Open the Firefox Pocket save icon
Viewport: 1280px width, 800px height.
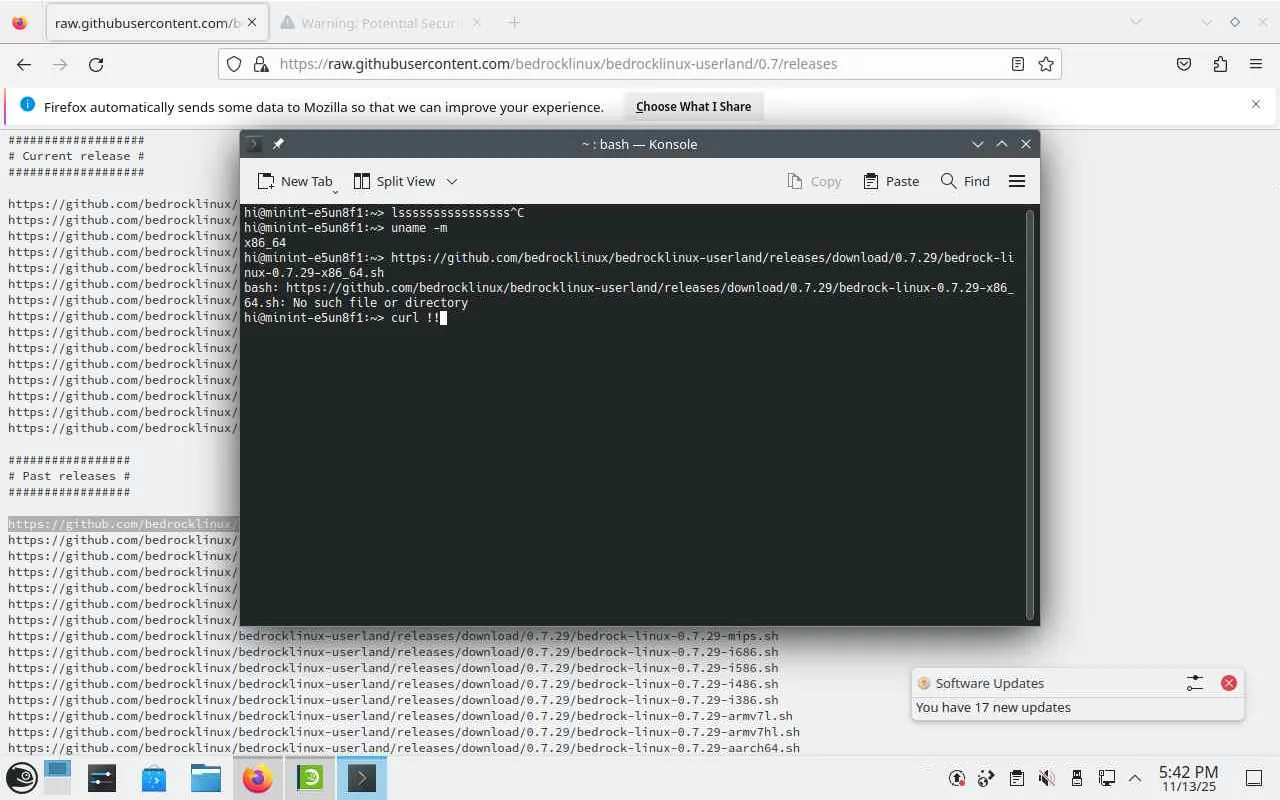(x=1184, y=64)
